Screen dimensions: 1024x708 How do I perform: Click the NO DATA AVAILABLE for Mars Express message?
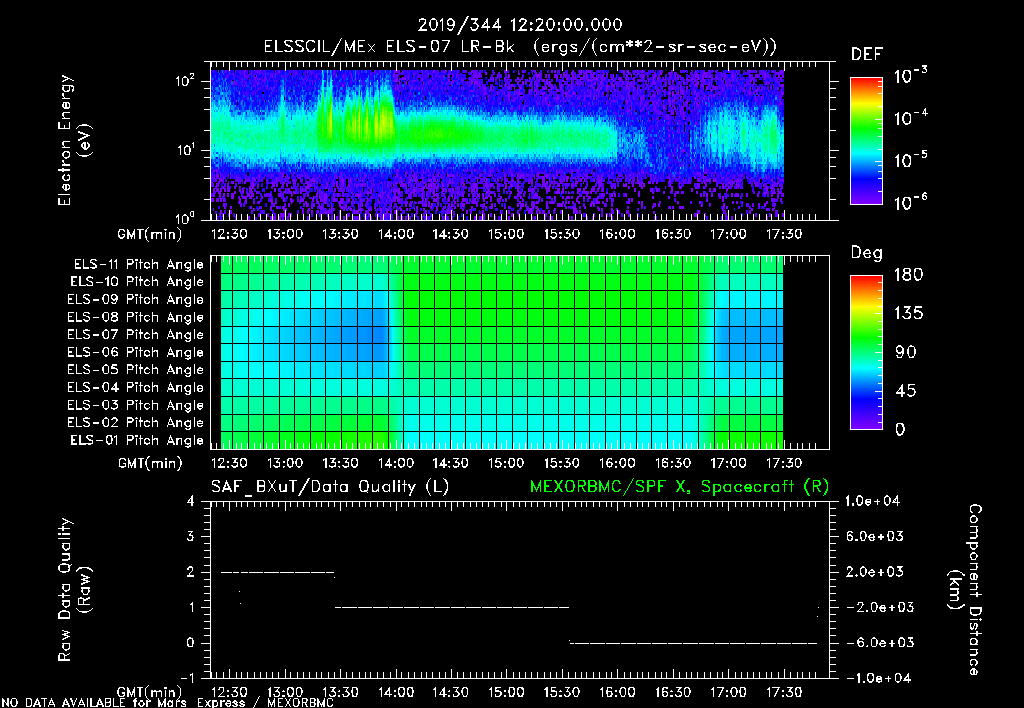pyautogui.click(x=167, y=703)
